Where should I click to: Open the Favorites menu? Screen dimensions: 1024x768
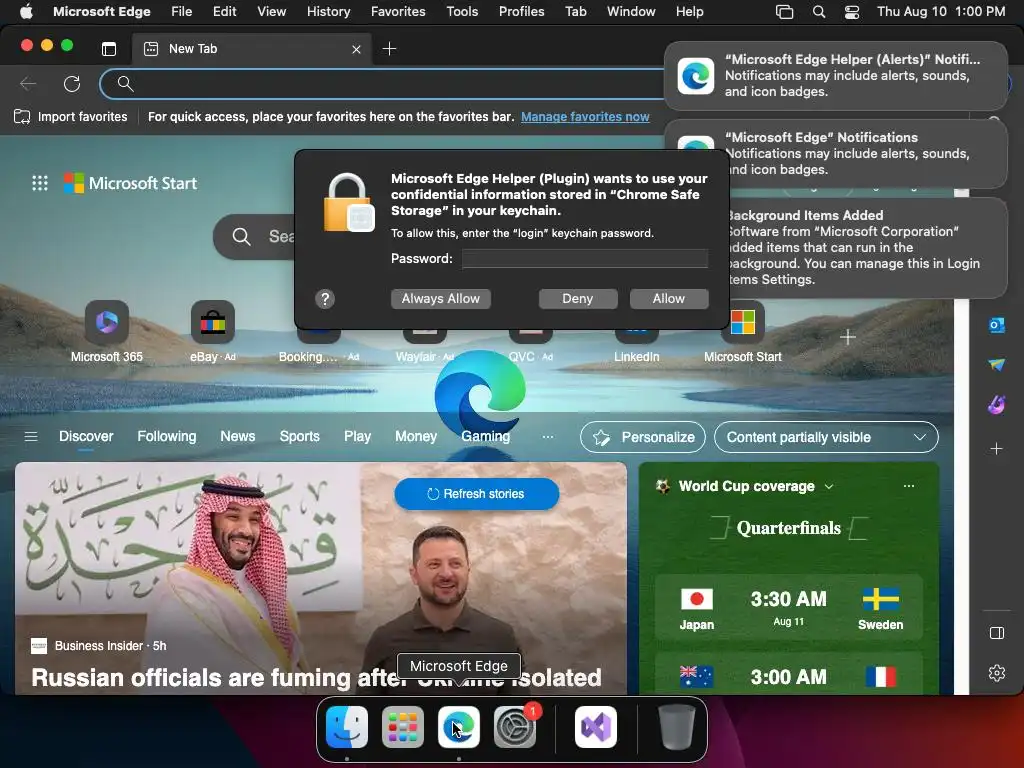coord(398,11)
